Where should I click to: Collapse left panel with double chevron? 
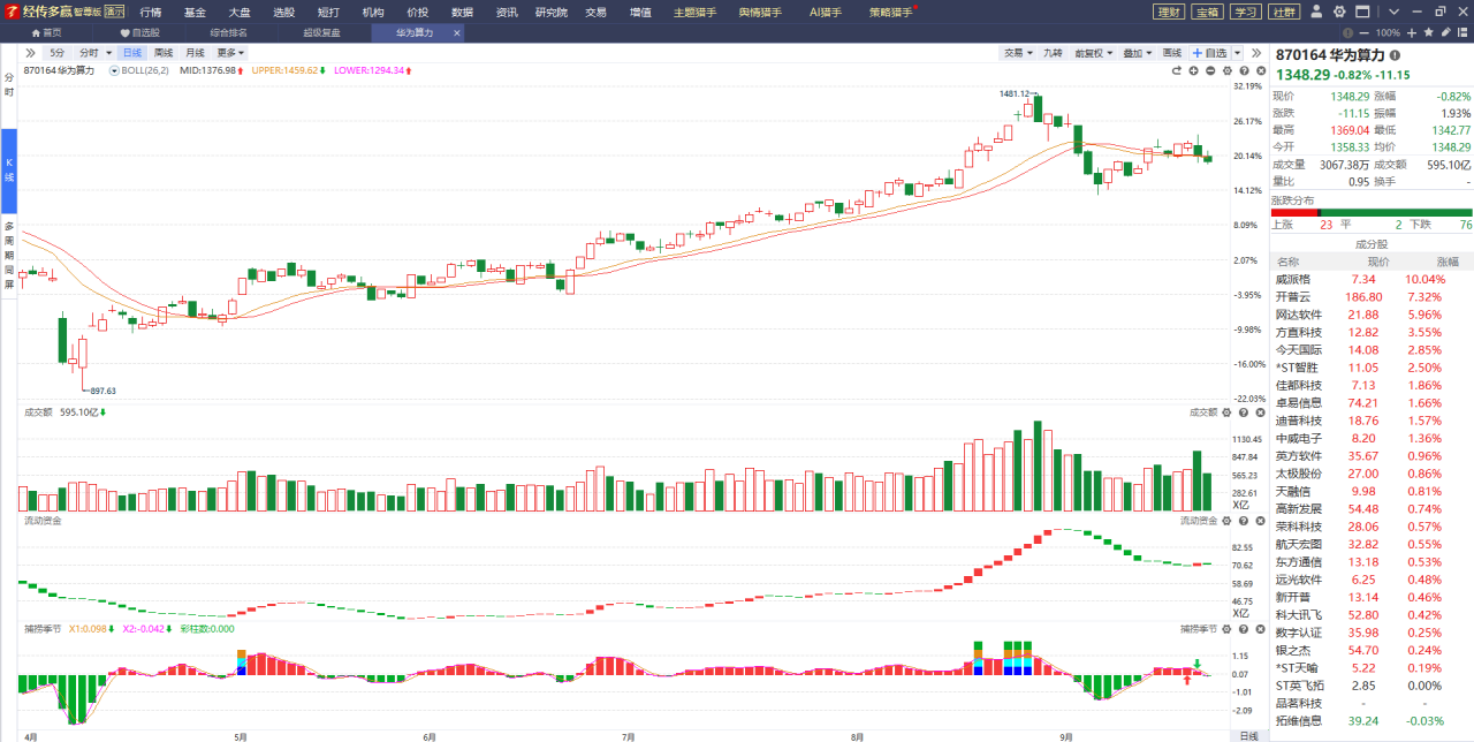[x=30, y=52]
